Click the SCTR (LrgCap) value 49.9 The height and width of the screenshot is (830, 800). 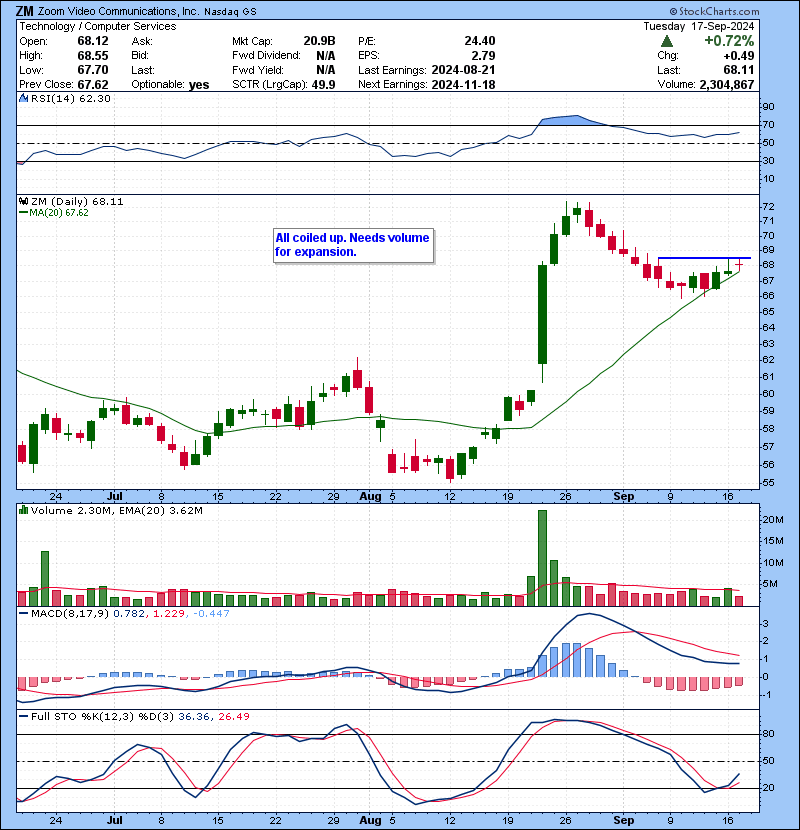click(x=323, y=85)
